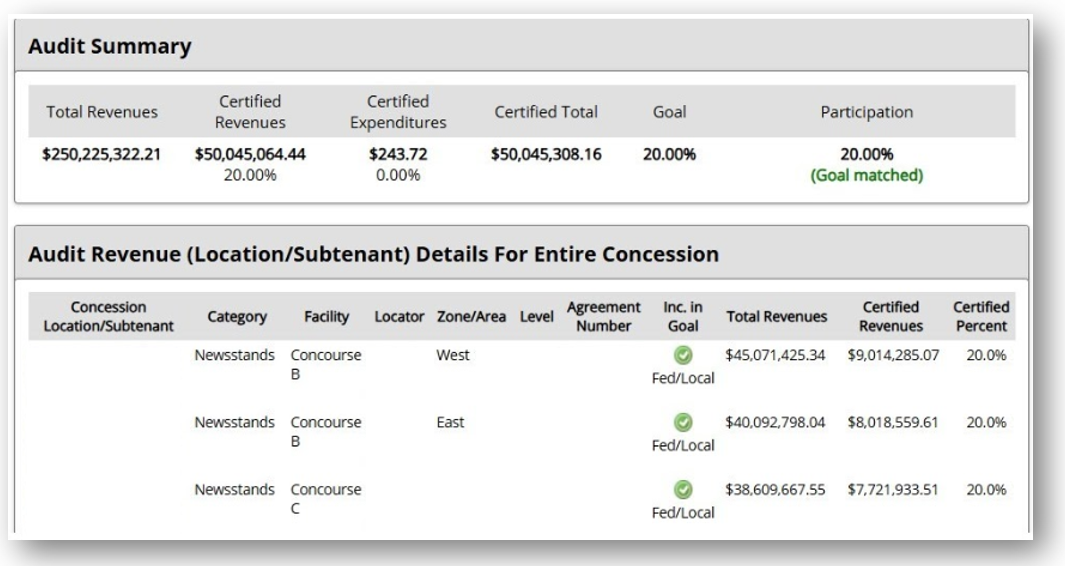Click certified revenues $7,721,933.51 in Concourse C row
Screen dimensions: 1065x566
pos(892,491)
